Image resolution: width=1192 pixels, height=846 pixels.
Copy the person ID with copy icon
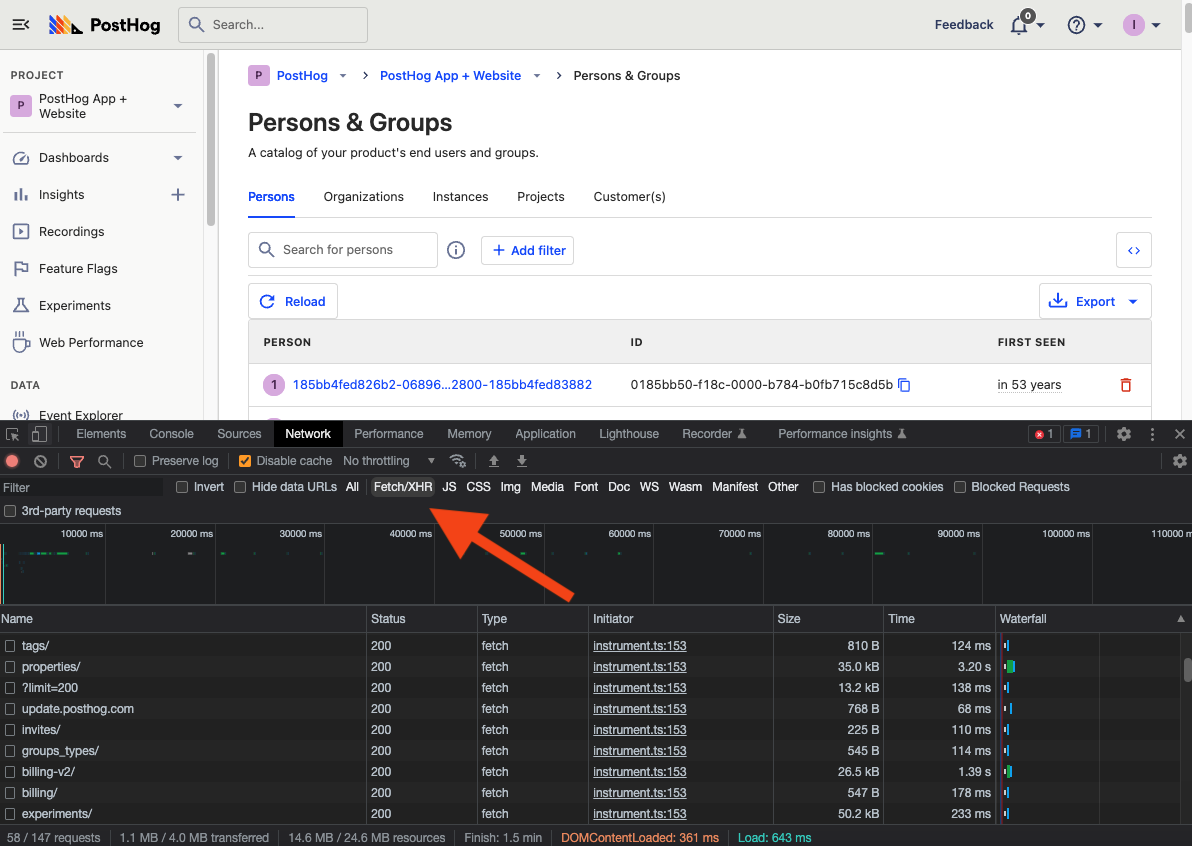point(904,385)
